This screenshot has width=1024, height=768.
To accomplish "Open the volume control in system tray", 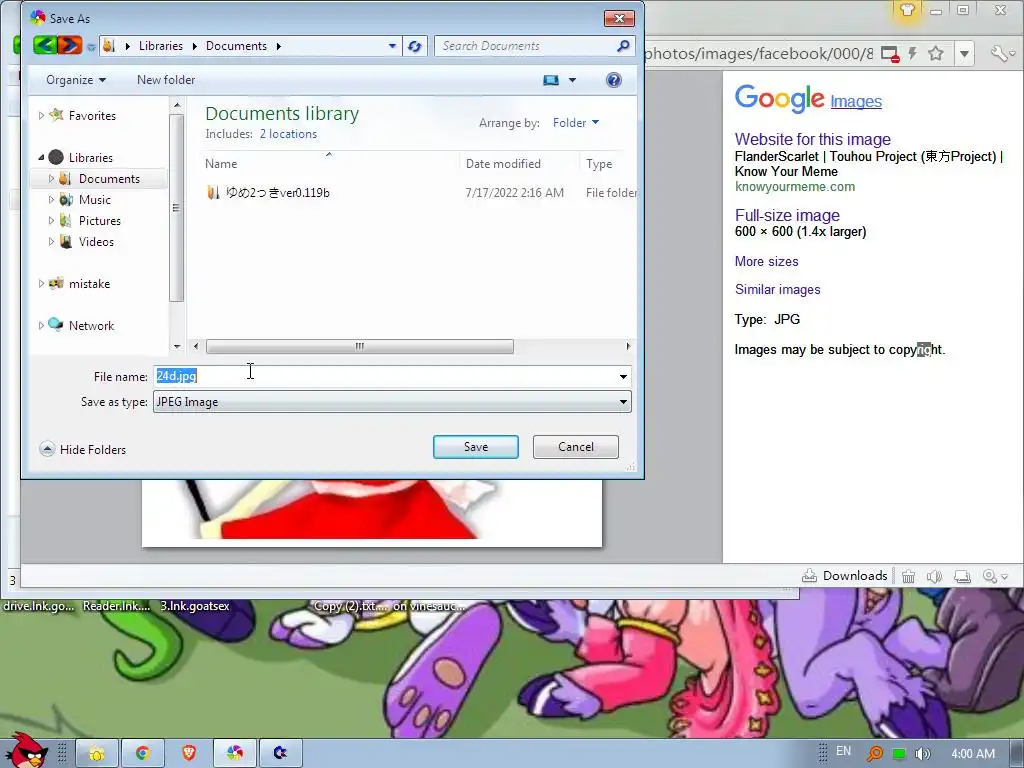I will [x=923, y=754].
